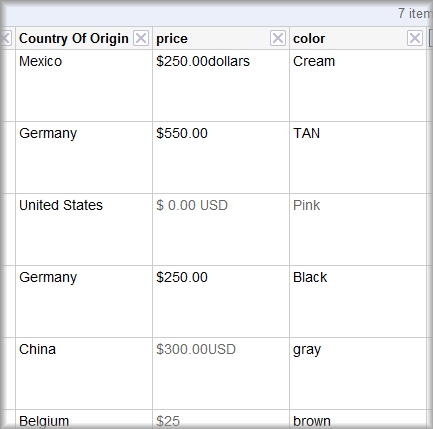Select the Country Of Origin column header
This screenshot has width=433, height=429.
(x=74, y=38)
